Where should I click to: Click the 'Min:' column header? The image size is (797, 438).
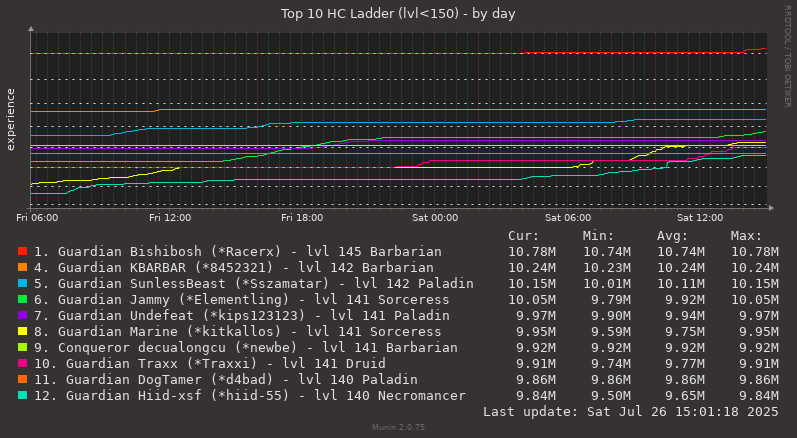click(x=598, y=236)
